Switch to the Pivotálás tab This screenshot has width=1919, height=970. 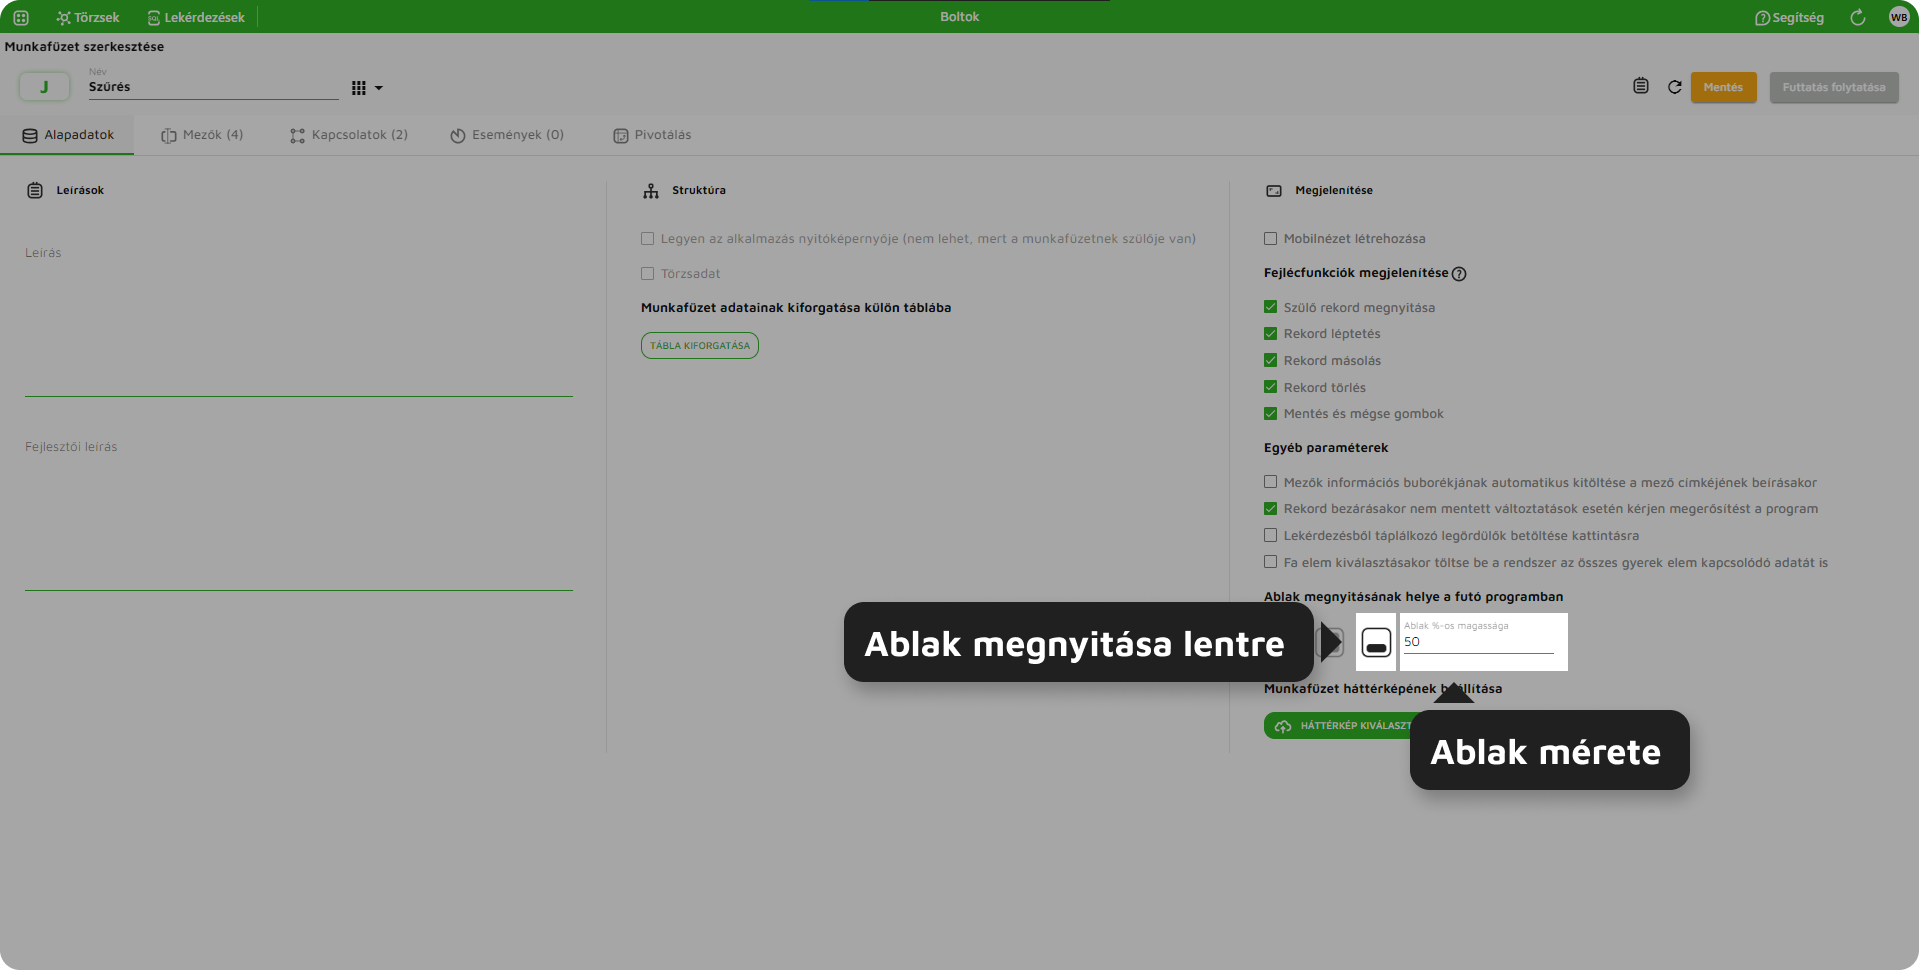point(652,135)
